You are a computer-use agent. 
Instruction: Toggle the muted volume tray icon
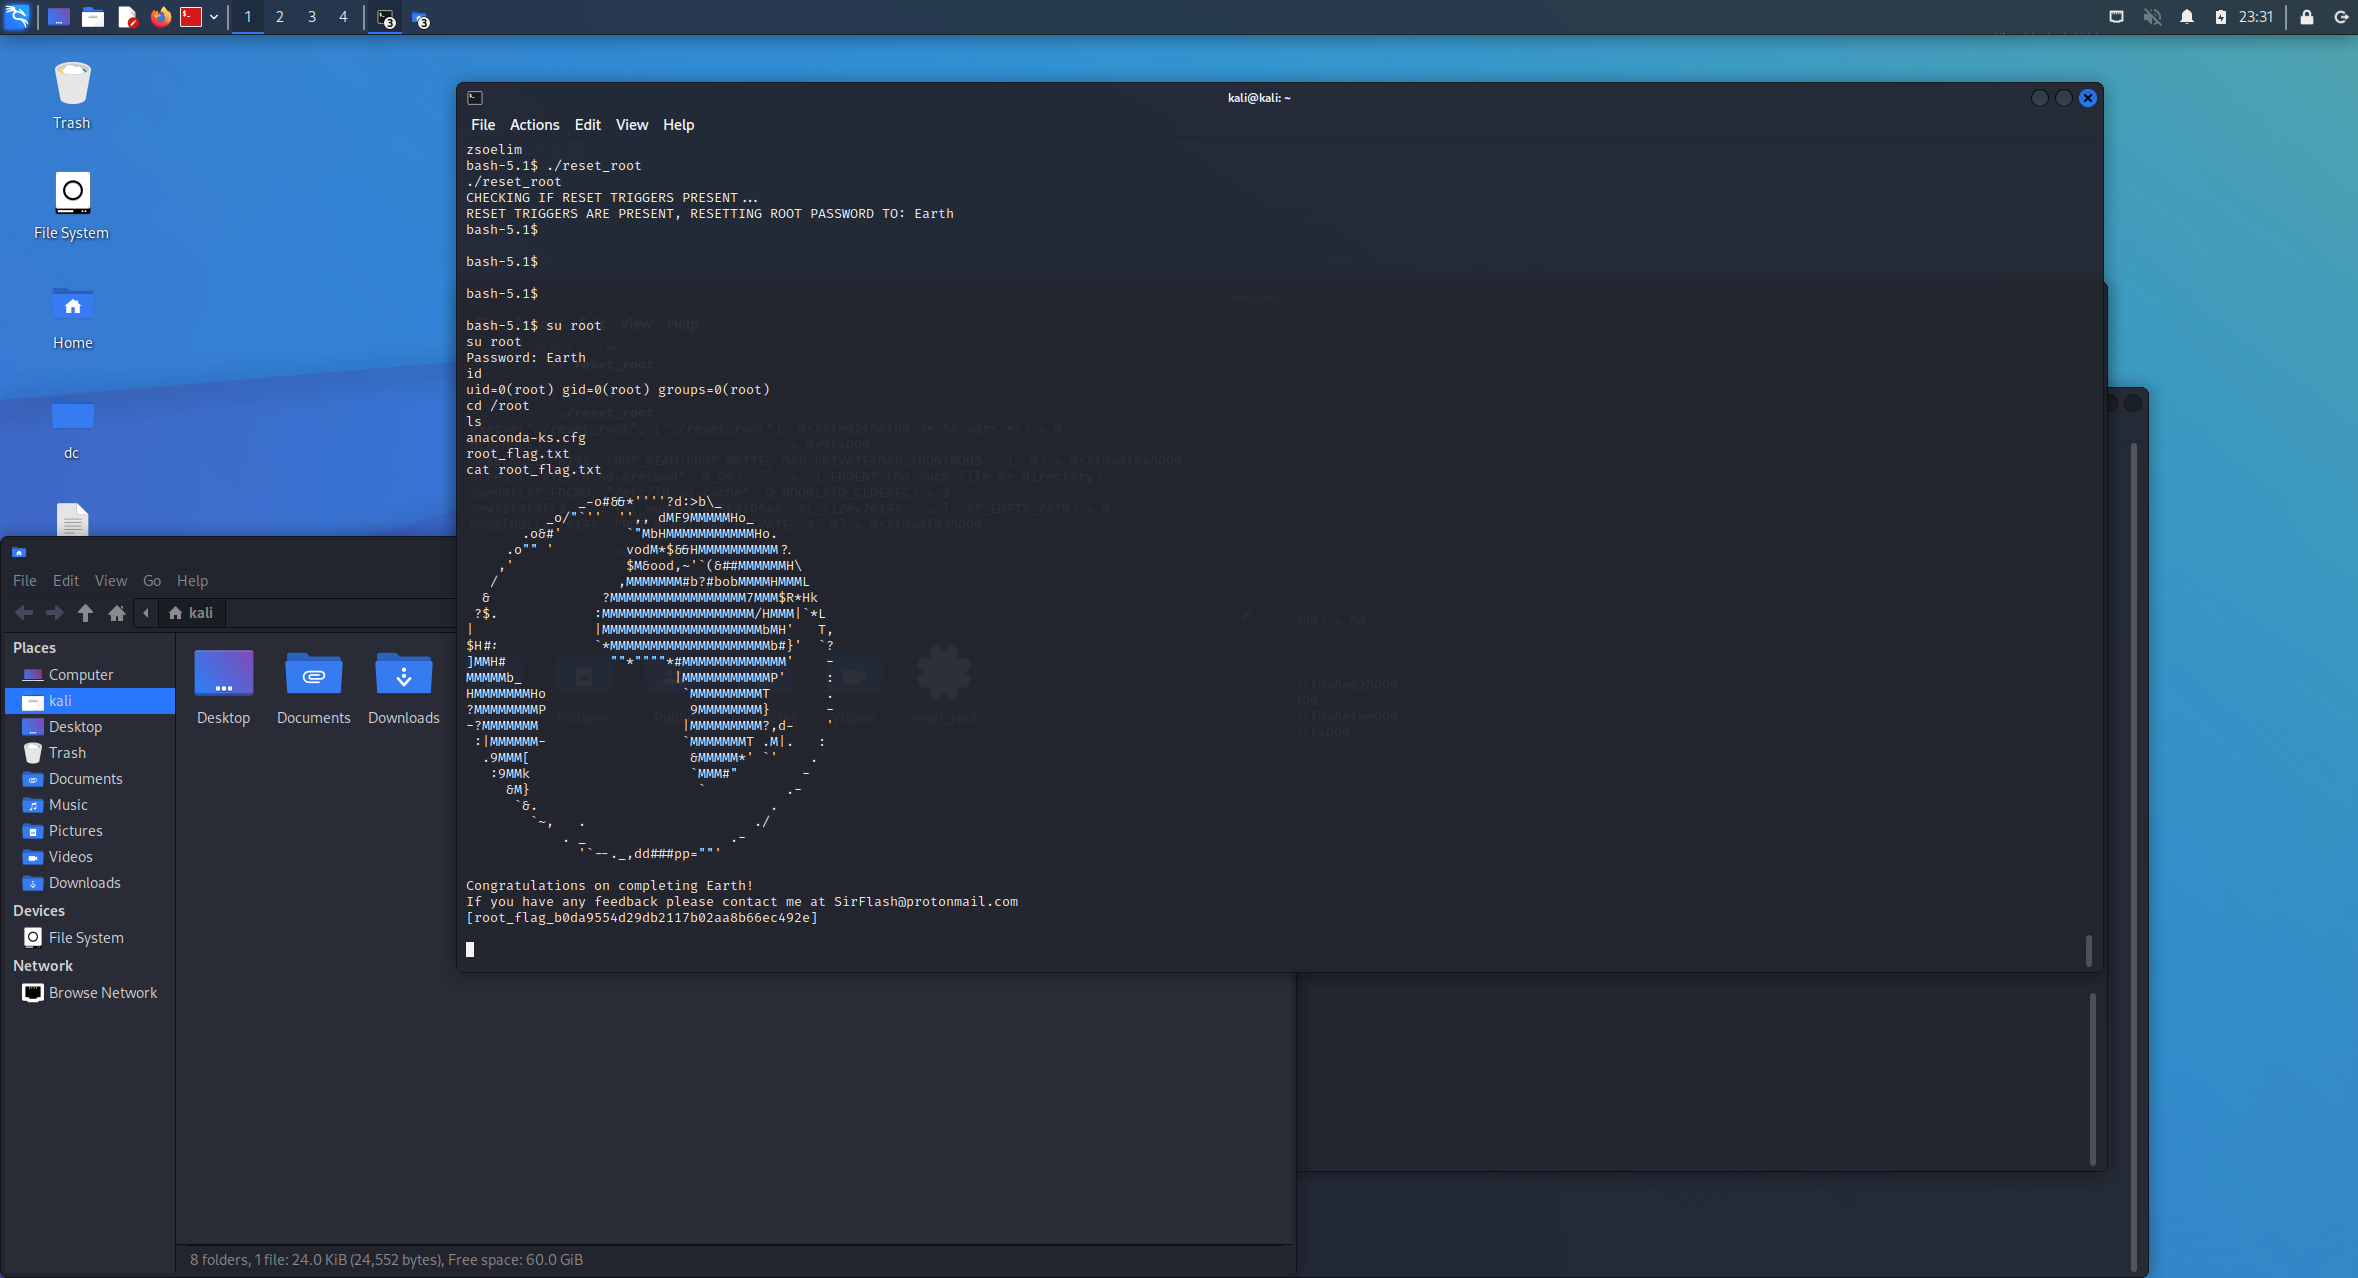2152,17
